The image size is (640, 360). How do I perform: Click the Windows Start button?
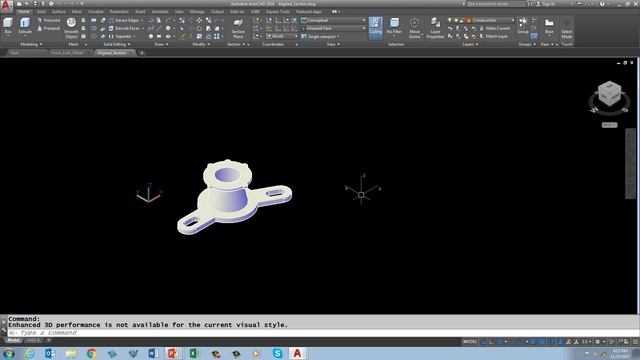(9, 353)
